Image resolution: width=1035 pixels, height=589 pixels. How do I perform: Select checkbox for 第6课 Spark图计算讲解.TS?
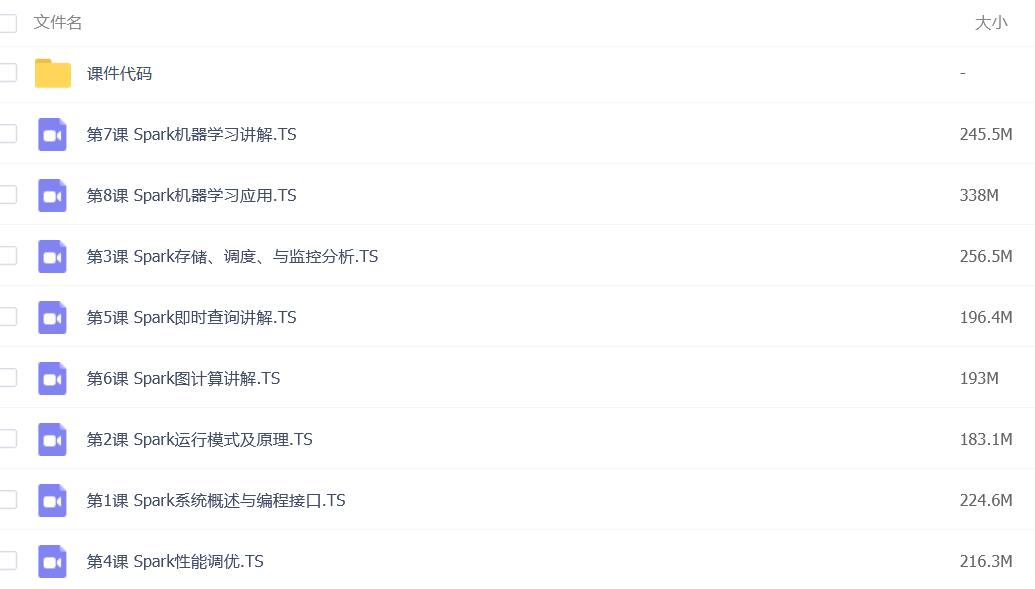(x=8, y=378)
